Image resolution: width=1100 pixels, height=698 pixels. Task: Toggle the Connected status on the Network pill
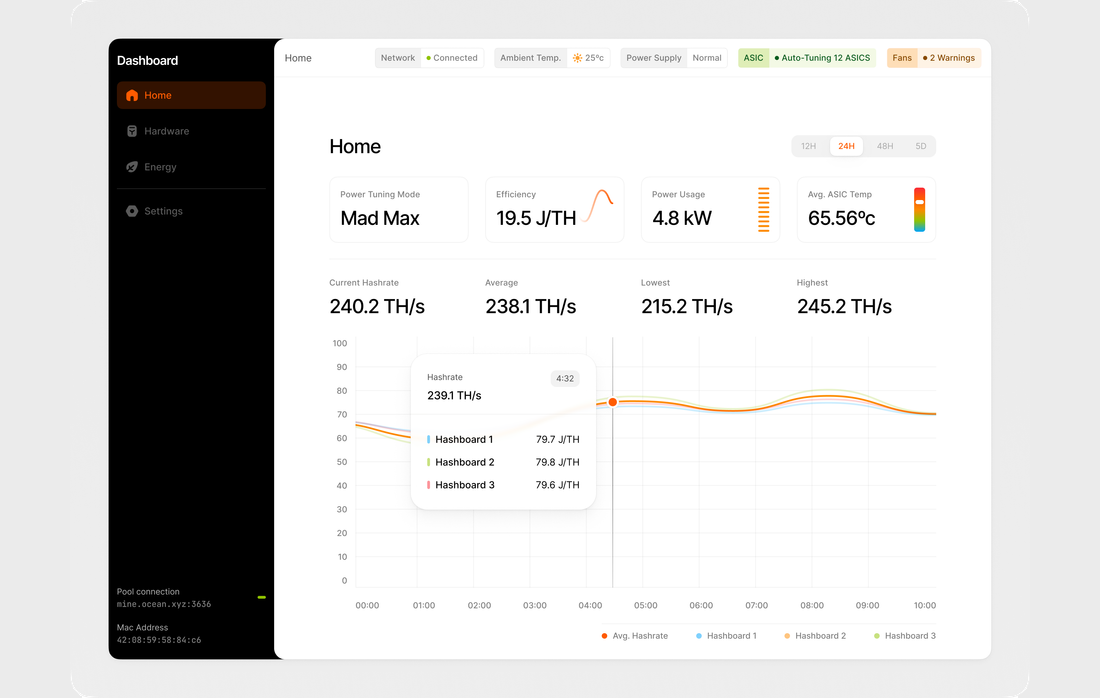click(453, 58)
